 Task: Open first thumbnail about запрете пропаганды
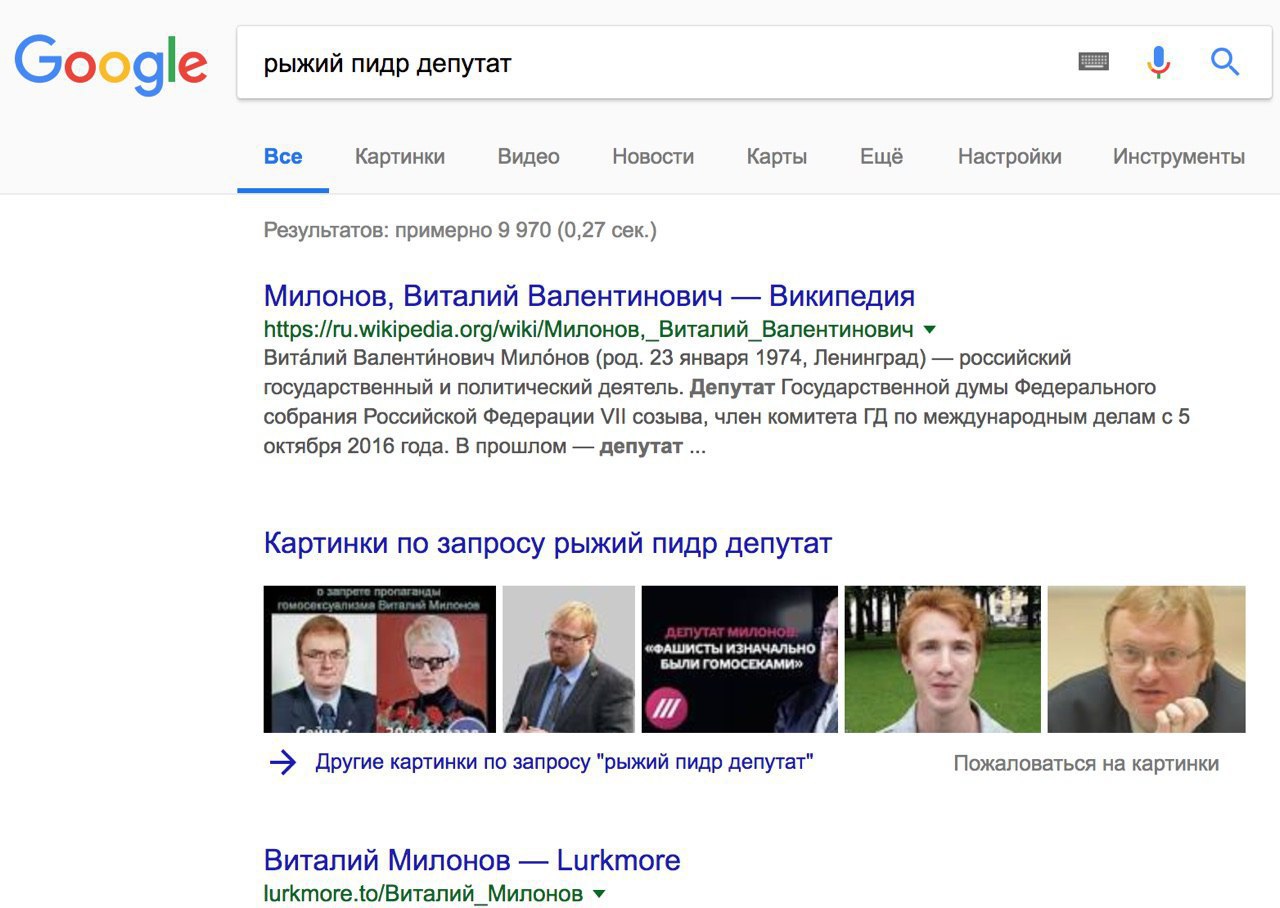(x=380, y=659)
